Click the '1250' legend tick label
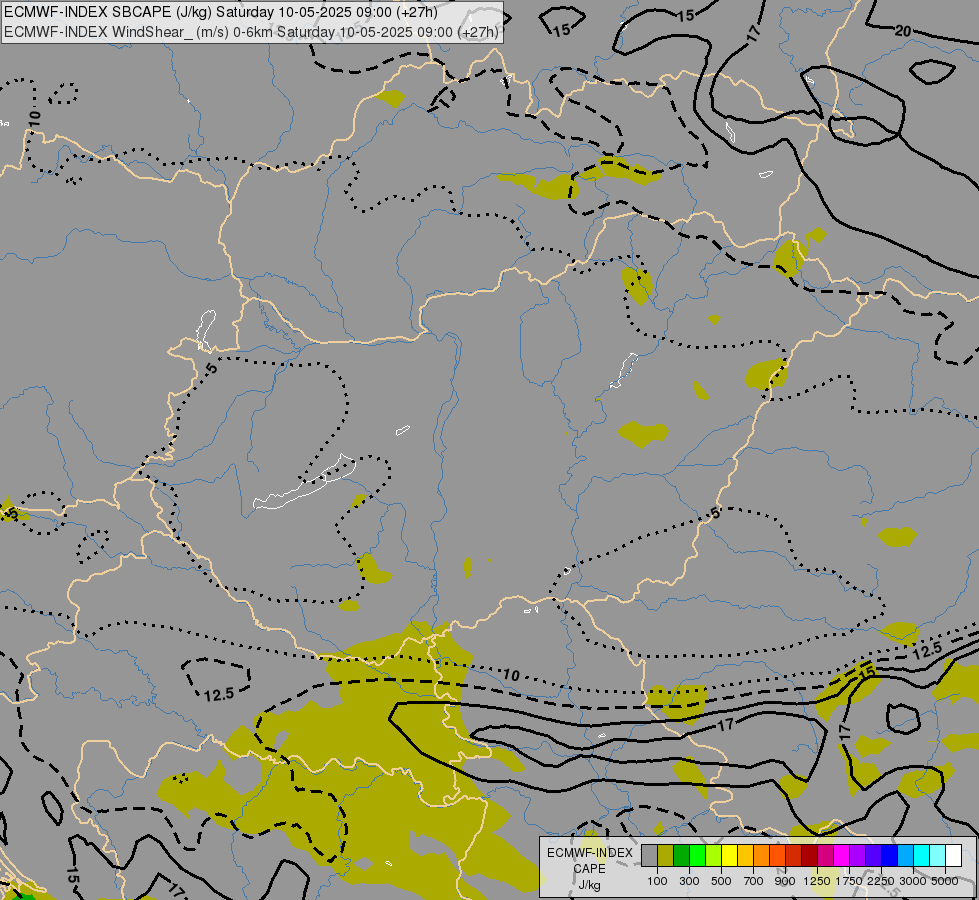This screenshot has height=900, width=979. [x=817, y=881]
